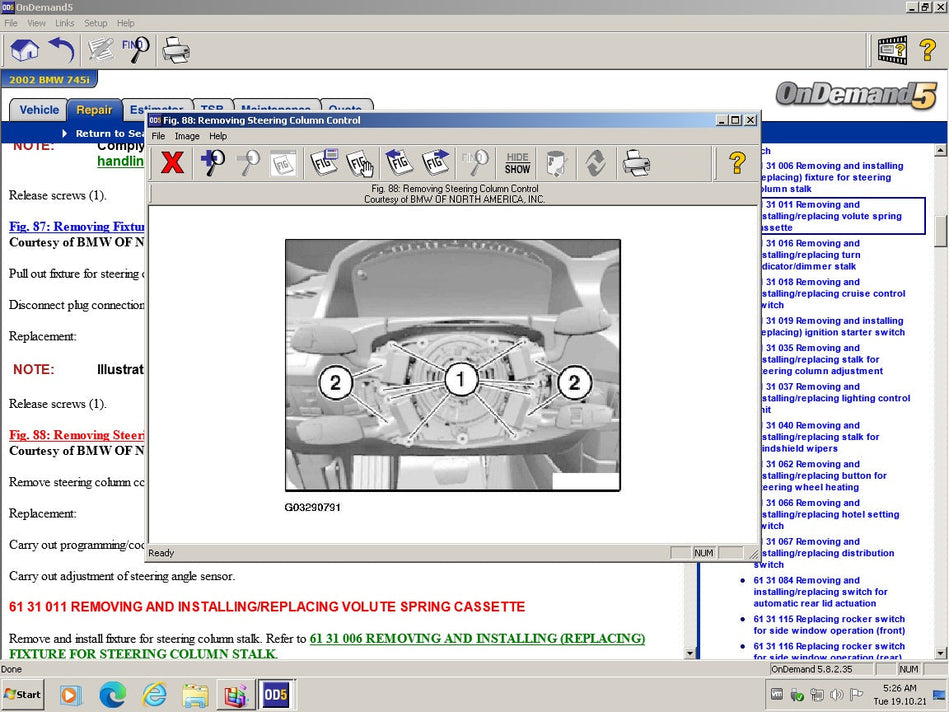Close figure with the red X icon
949x712 pixels.
click(172, 162)
